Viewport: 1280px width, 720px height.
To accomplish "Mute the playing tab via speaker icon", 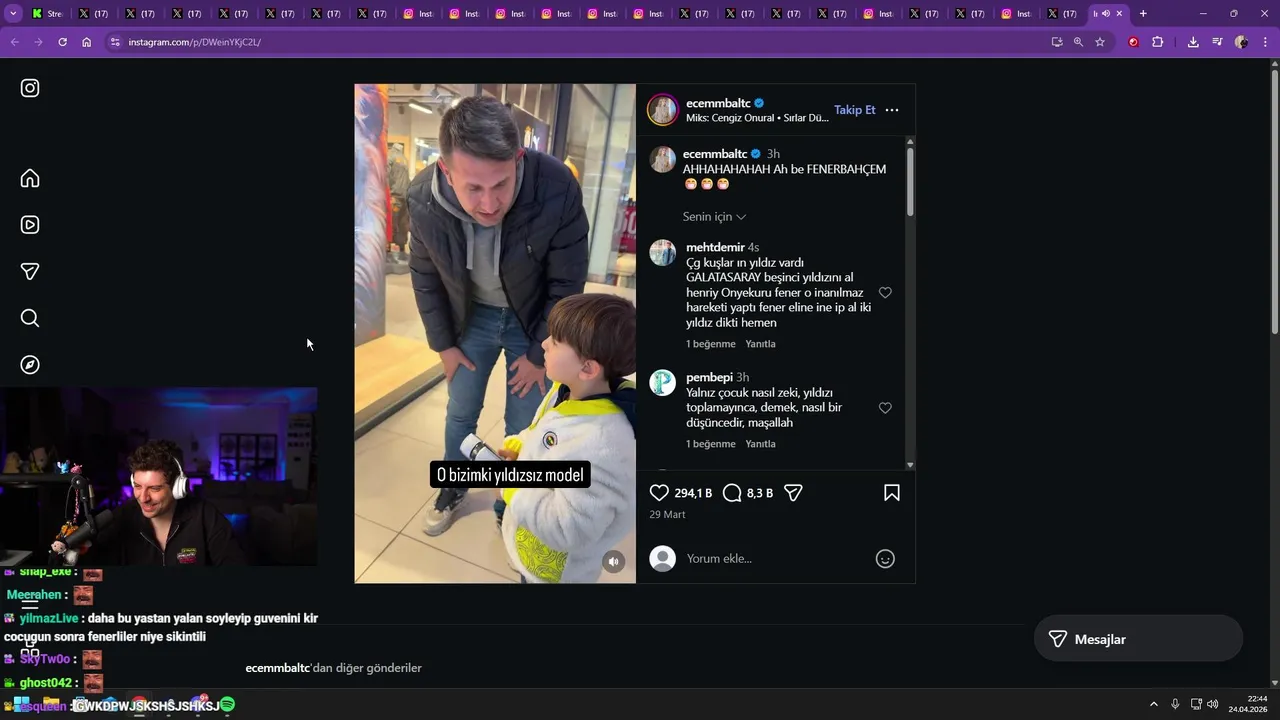I will click(x=1105, y=14).
